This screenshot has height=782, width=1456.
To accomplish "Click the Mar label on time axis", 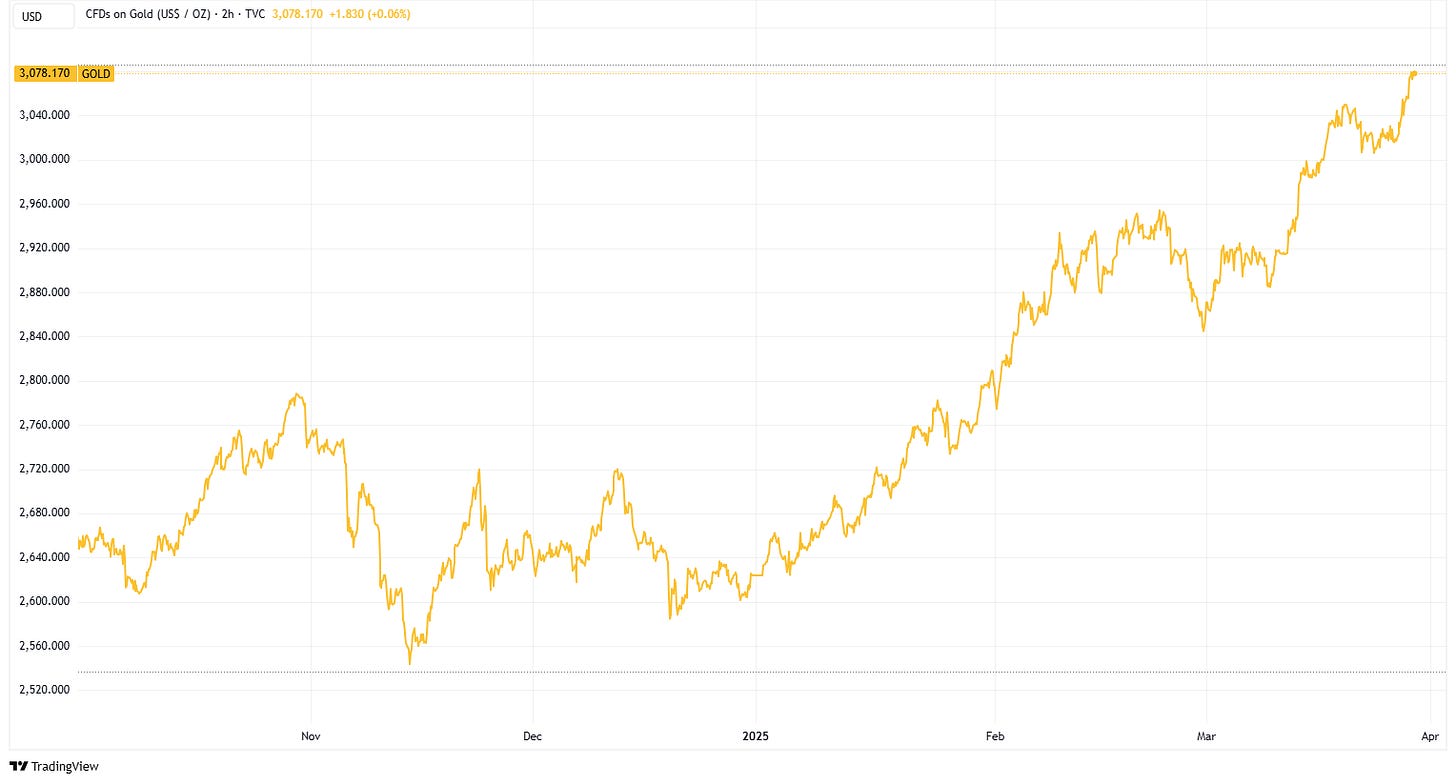I will pos(1207,737).
